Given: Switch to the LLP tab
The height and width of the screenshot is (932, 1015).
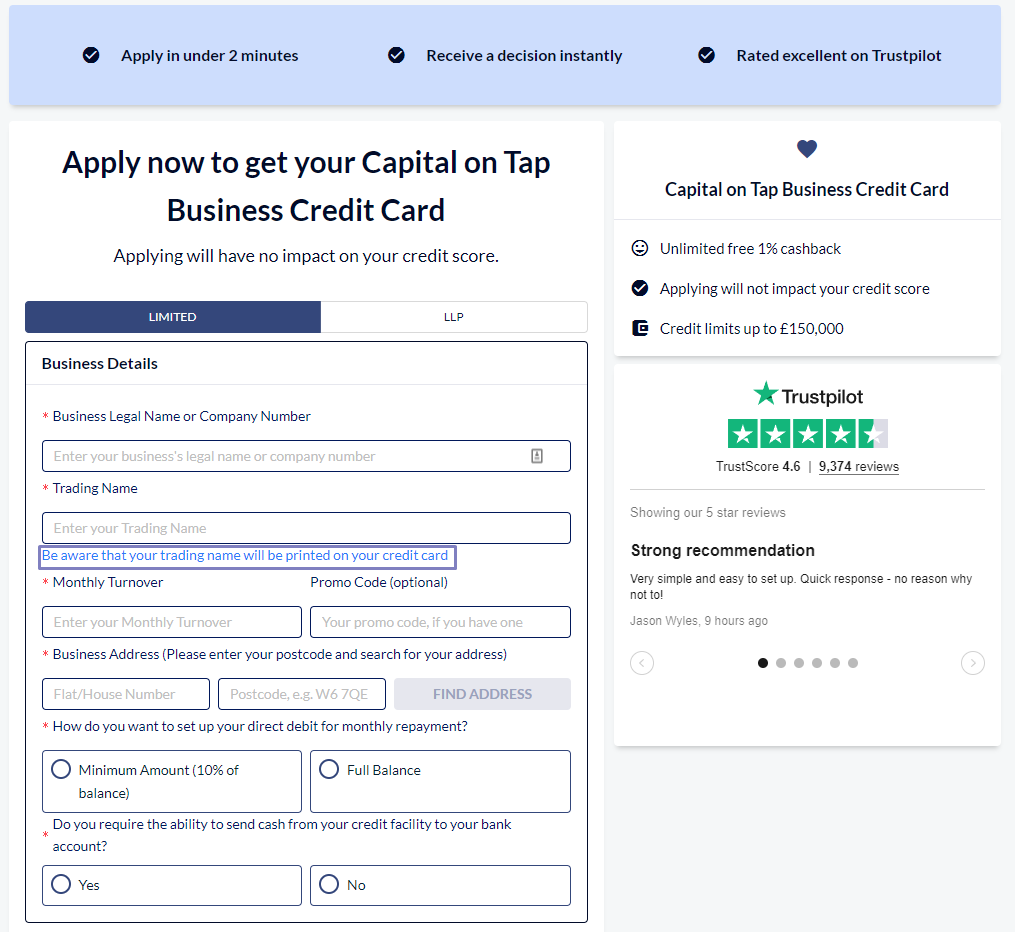Looking at the screenshot, I should click(454, 317).
